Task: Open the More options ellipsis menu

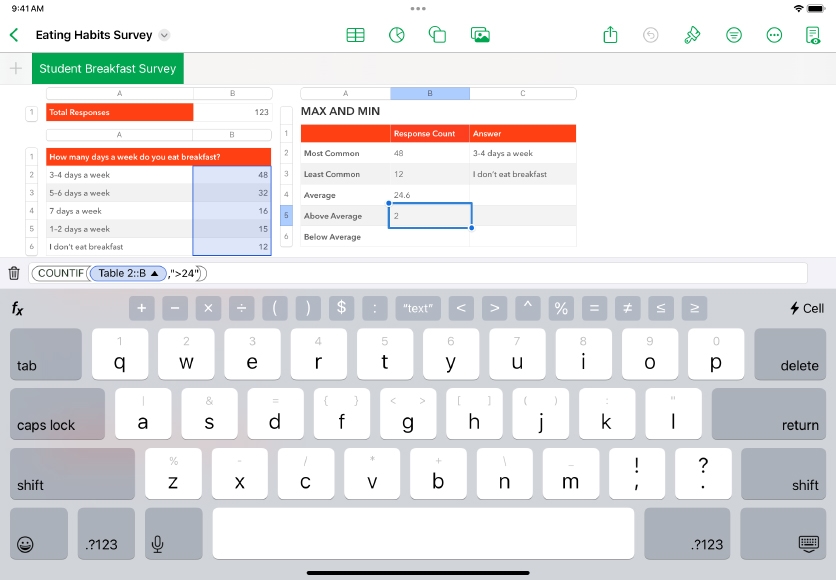Action: coord(774,35)
